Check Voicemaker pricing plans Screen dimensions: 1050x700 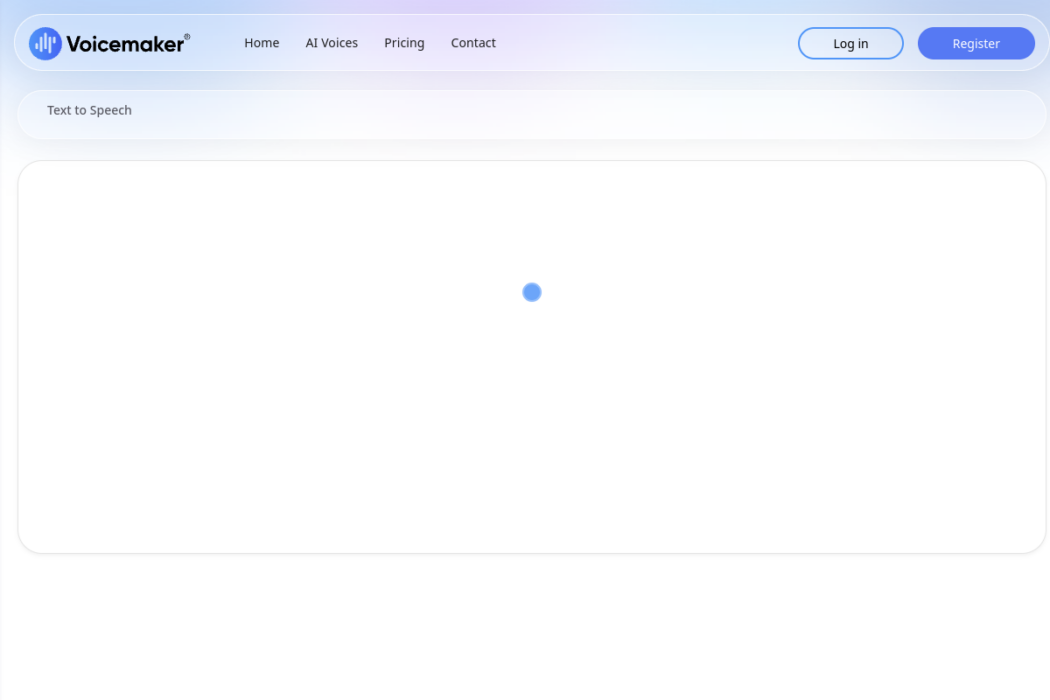(x=404, y=43)
